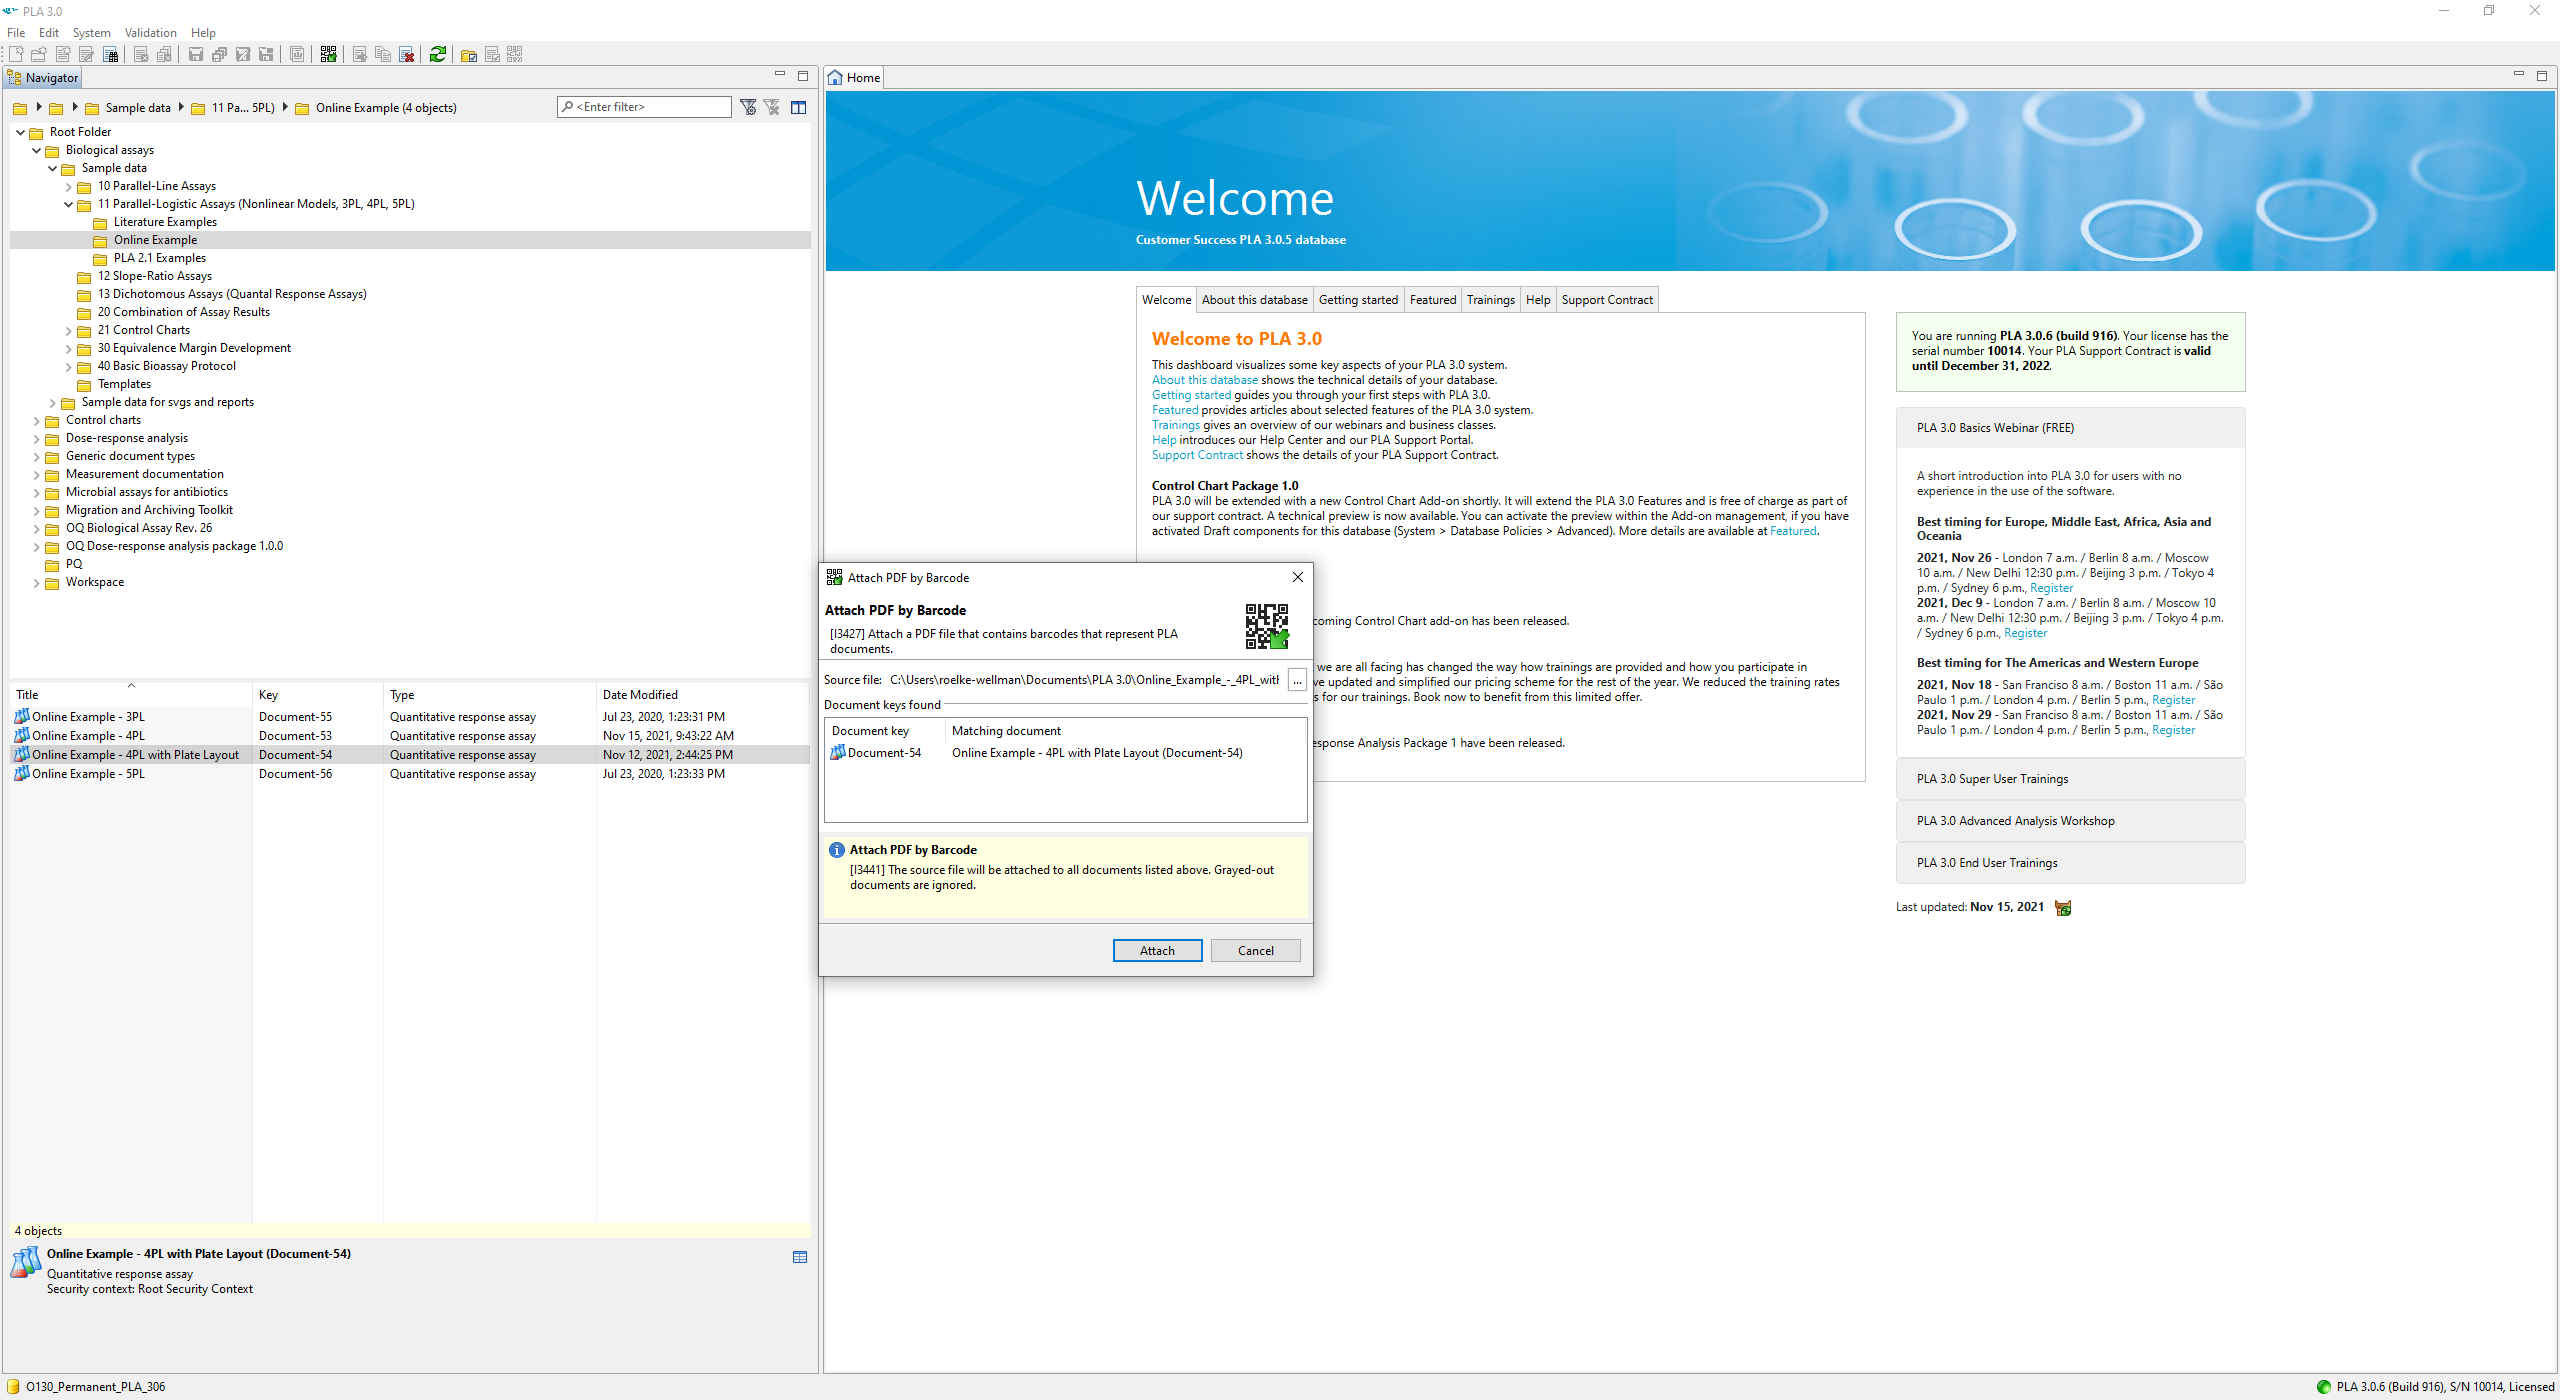Click into the Navigator Enter filter field
2560x1400 pixels.
pyautogui.click(x=645, y=107)
